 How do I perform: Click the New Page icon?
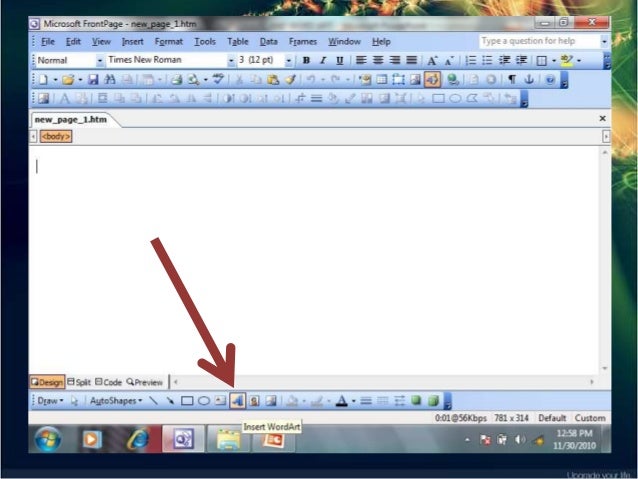[x=44, y=79]
